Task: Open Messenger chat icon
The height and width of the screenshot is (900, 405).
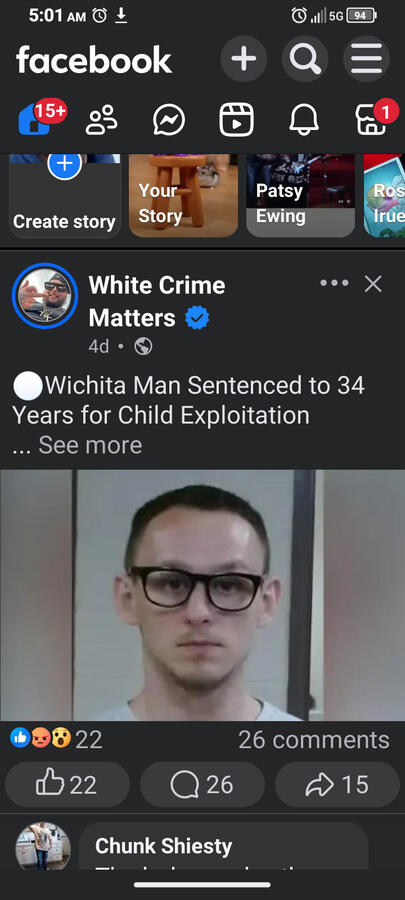Action: point(169,120)
